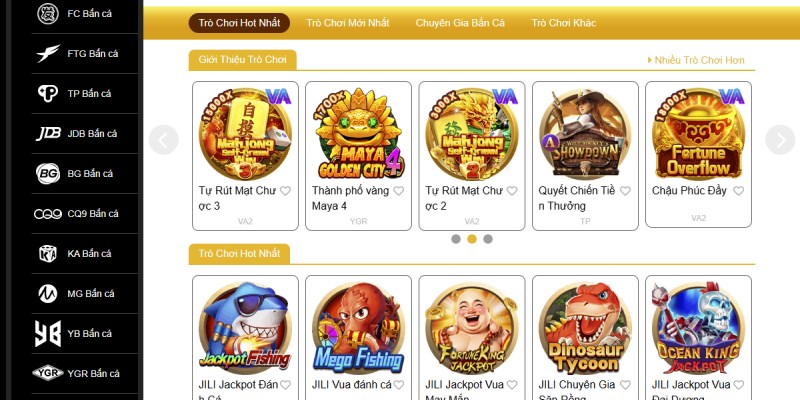800x400 pixels.
Task: Favorite JILI Vua đánh cá with heart
Action: (398, 385)
